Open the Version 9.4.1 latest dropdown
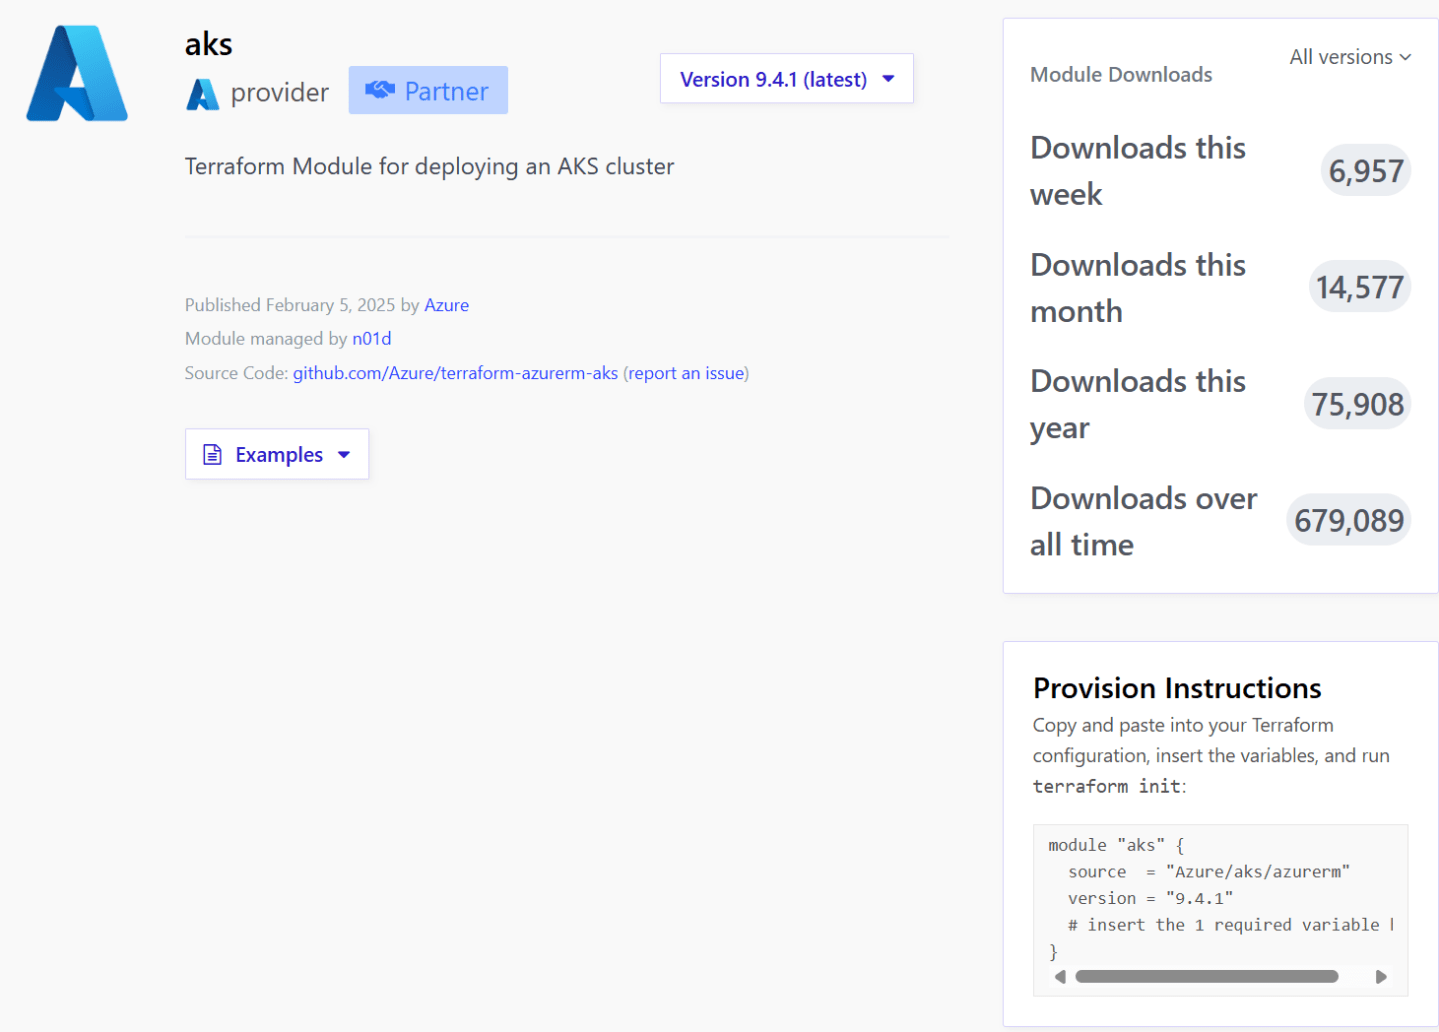The image size is (1439, 1032). (x=786, y=79)
